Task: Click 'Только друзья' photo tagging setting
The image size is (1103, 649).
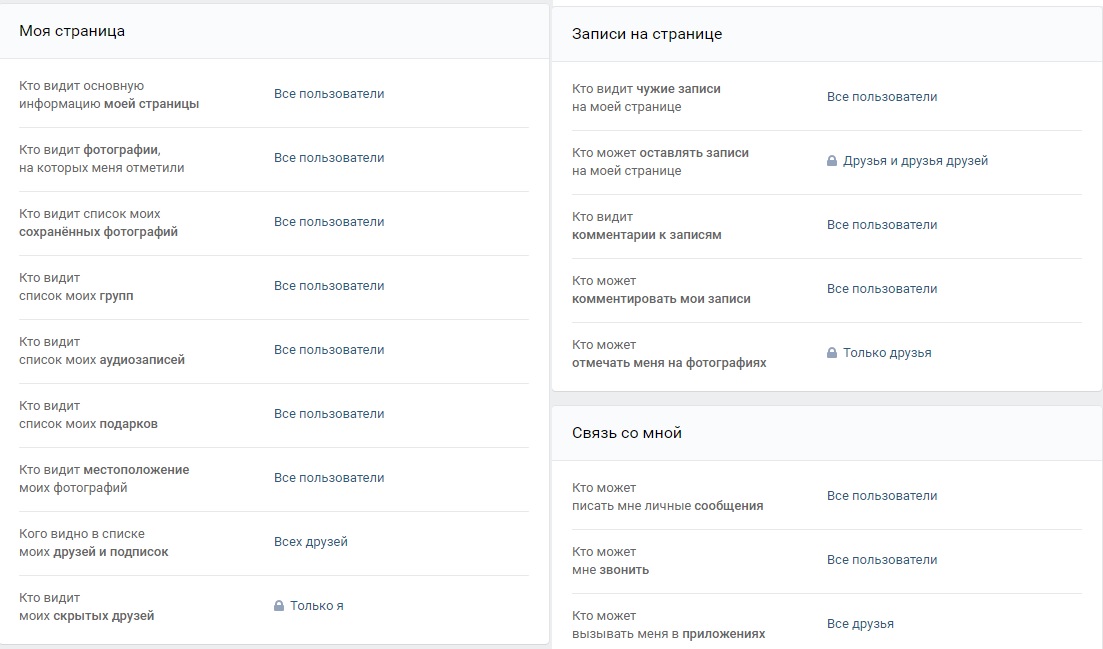Action: pos(887,353)
